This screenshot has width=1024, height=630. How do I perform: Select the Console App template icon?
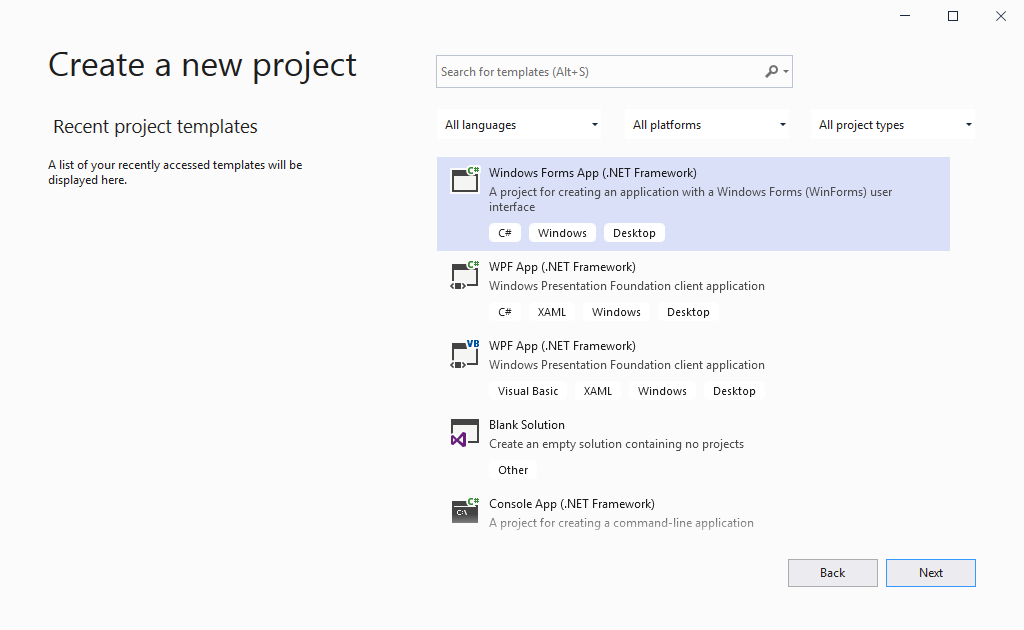[x=465, y=511]
